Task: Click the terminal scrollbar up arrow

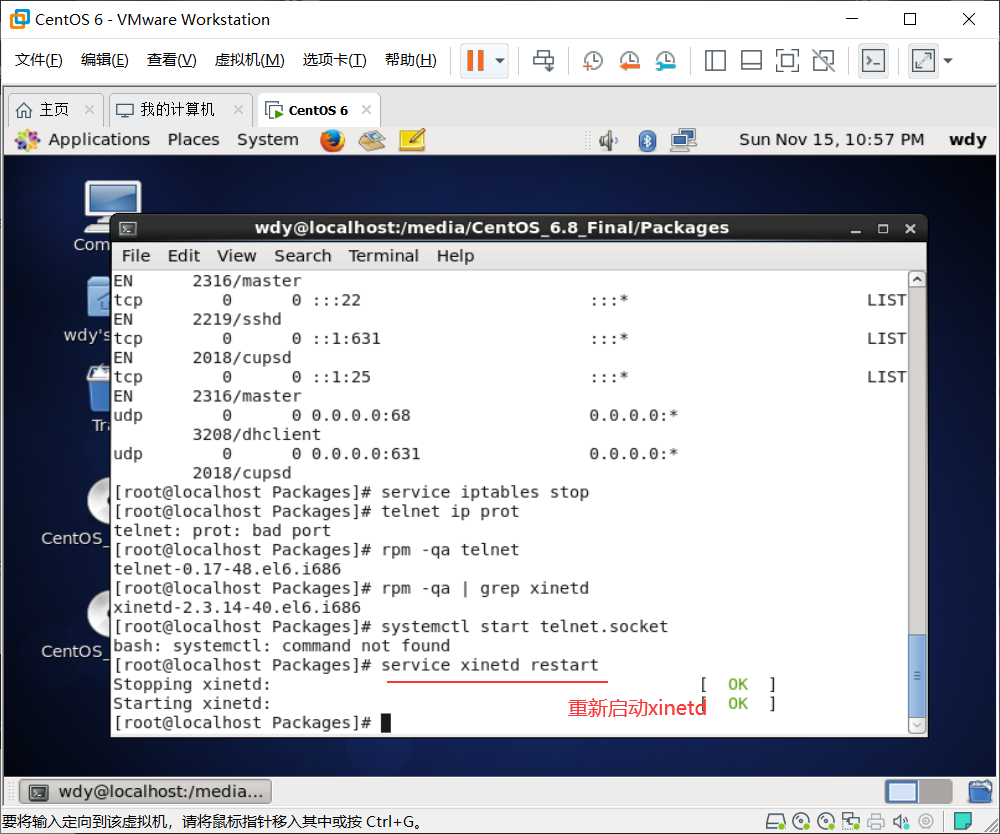Action: [x=916, y=279]
